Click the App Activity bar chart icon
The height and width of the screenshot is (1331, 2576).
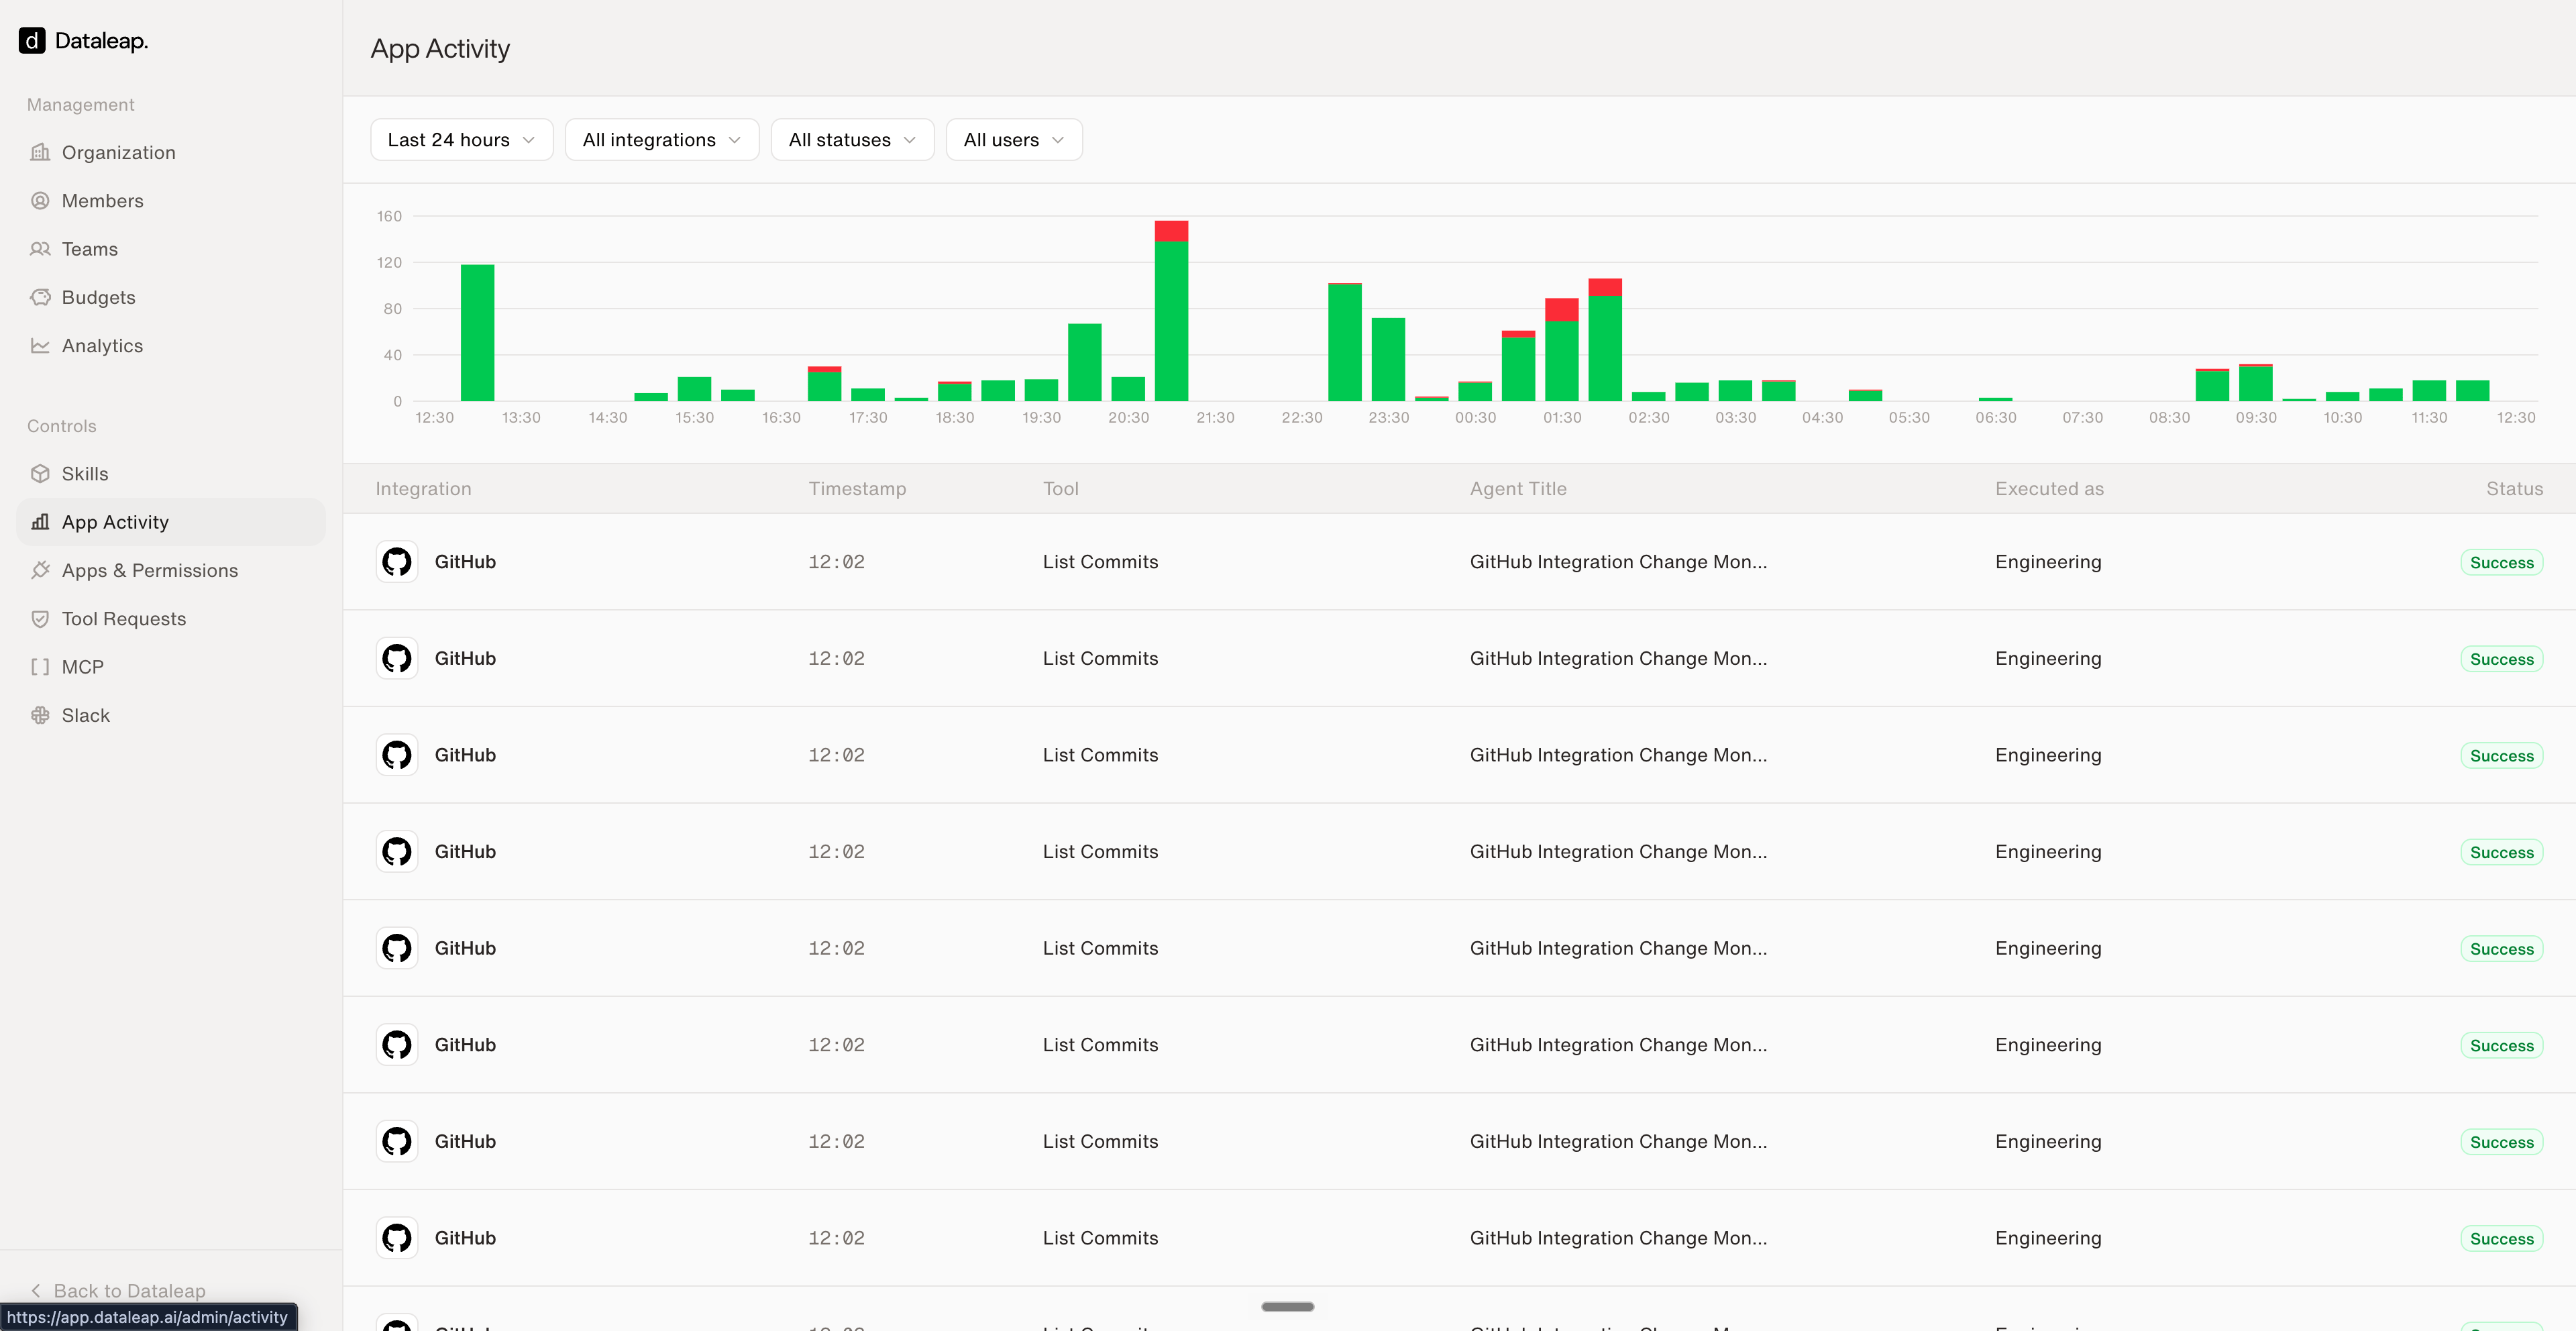click(40, 522)
